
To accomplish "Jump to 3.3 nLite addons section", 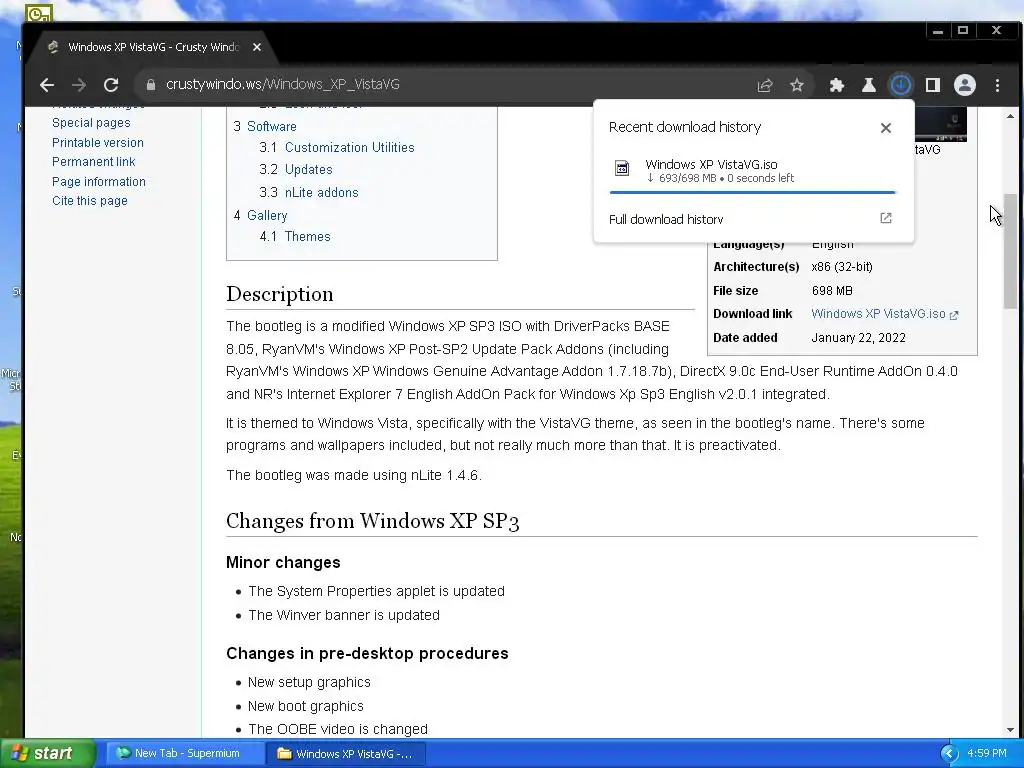I will pyautogui.click(x=308, y=193).
